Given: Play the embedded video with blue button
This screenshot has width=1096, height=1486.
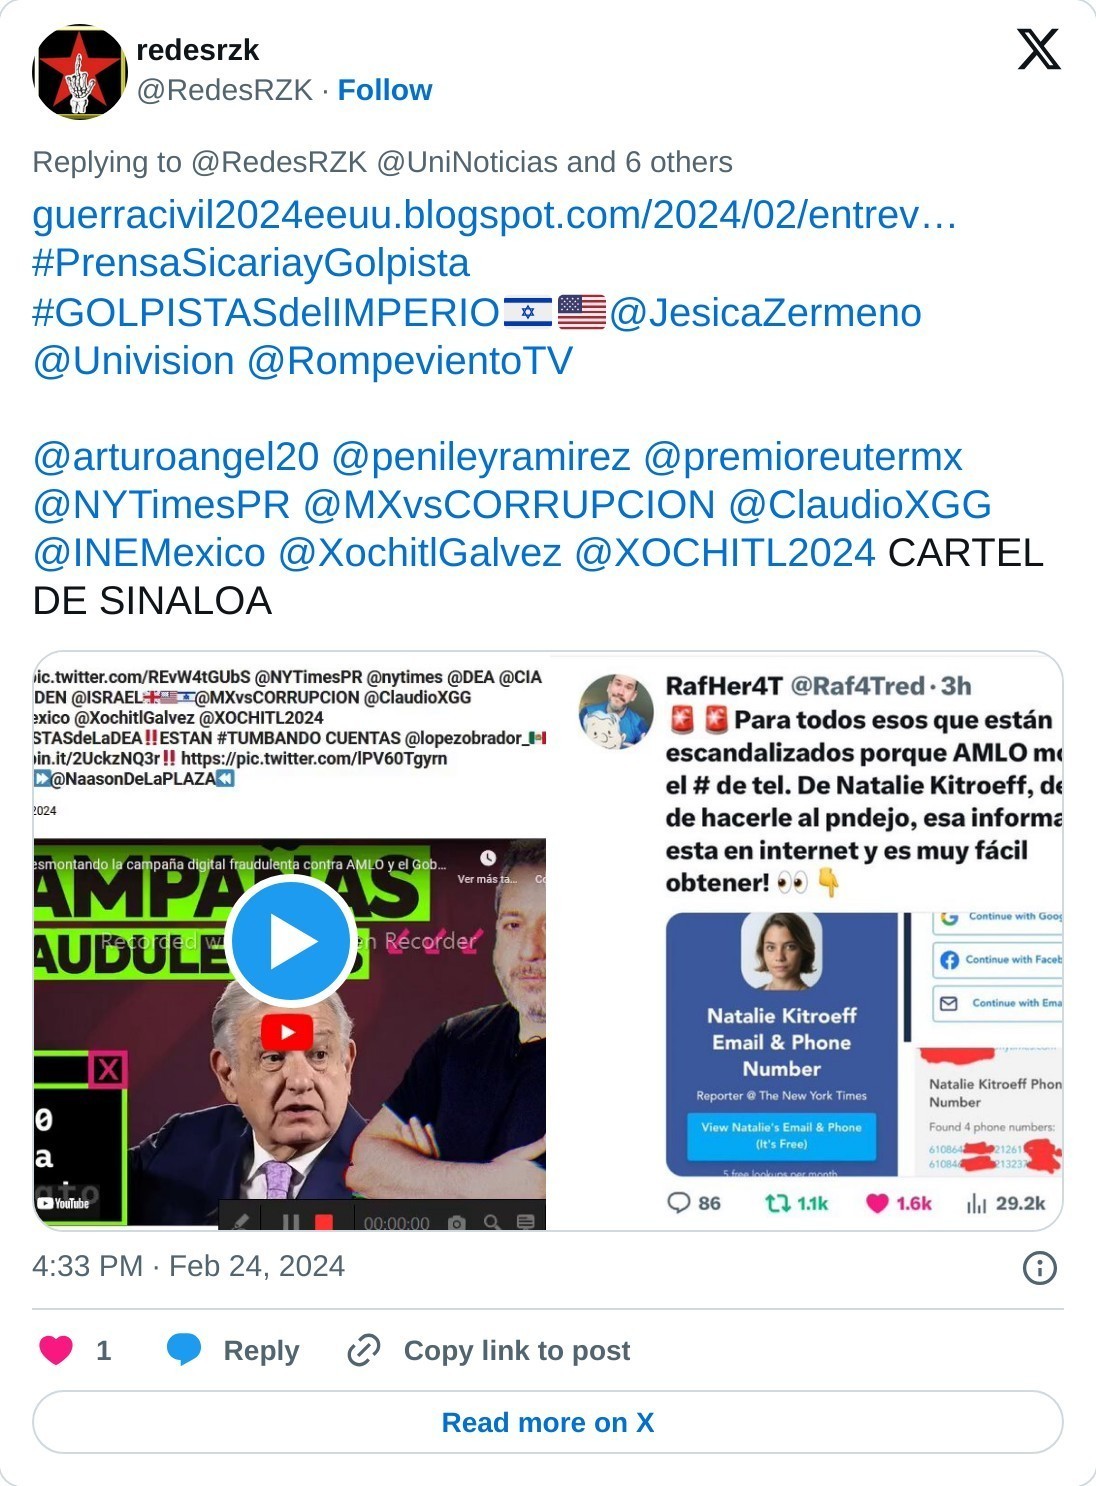Looking at the screenshot, I should (x=291, y=941).
